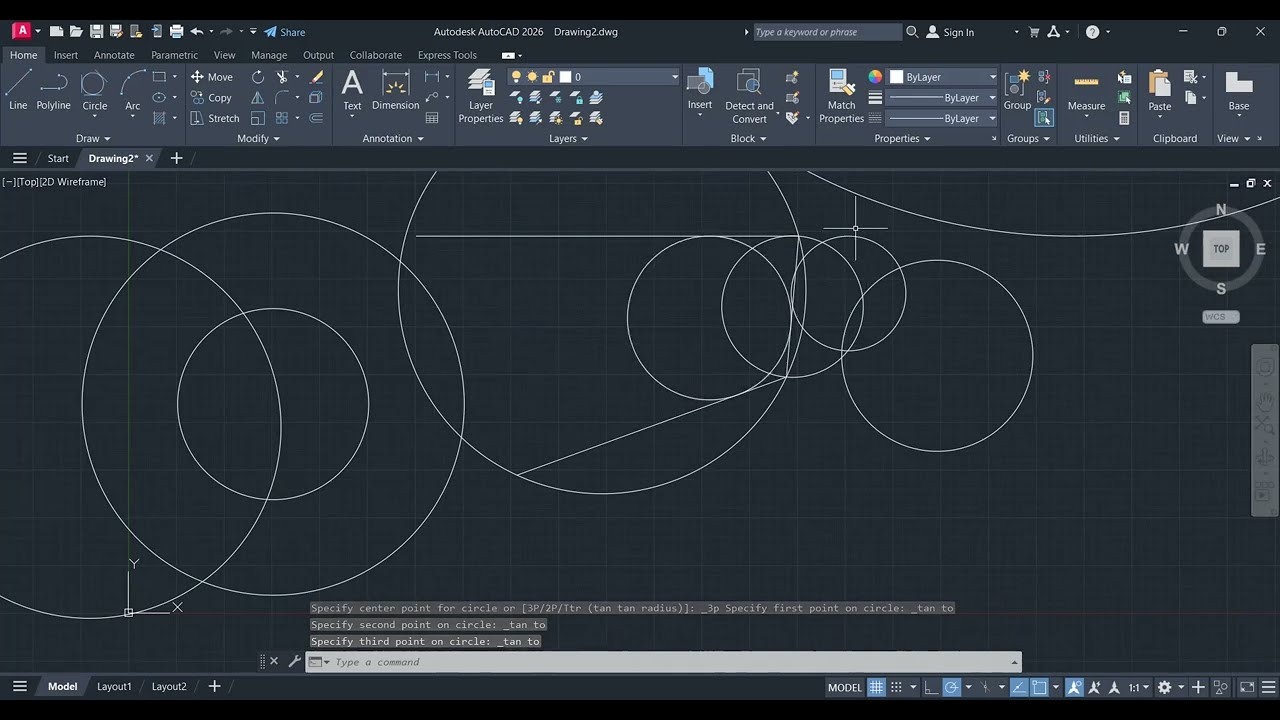Expand the Modify panel
Screen dimensions: 1280x720
(259, 138)
